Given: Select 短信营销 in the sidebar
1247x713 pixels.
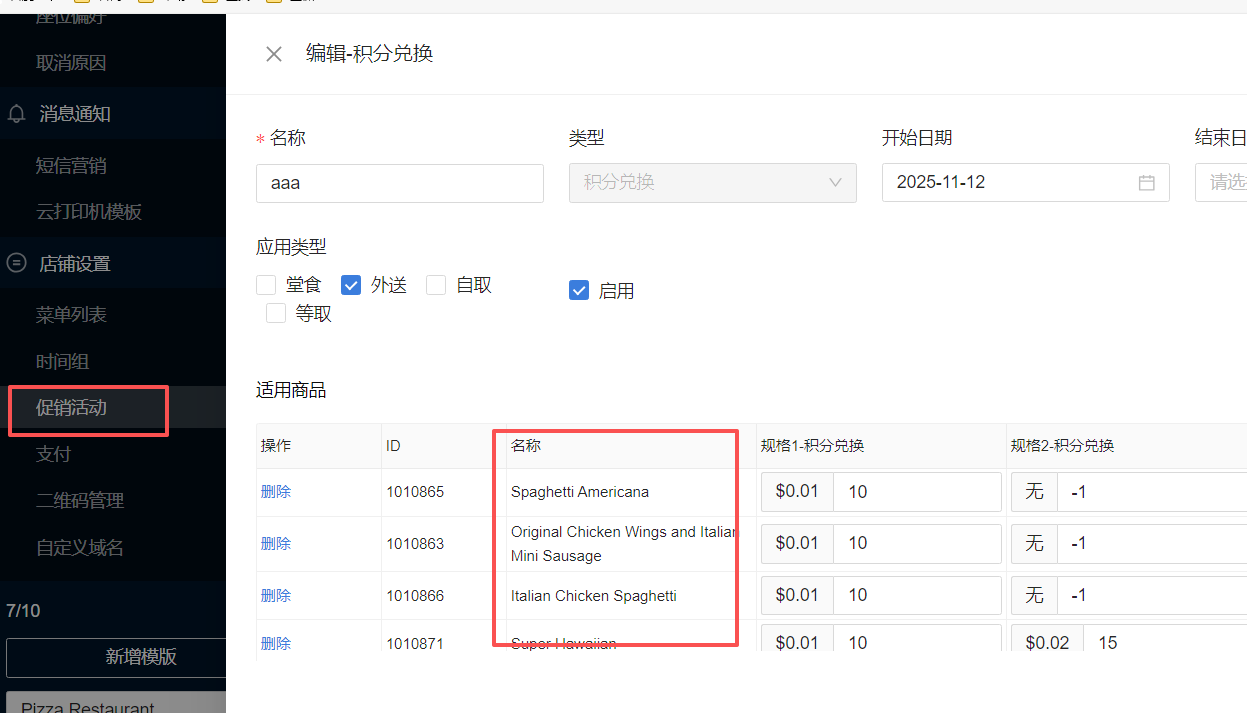Looking at the screenshot, I should pyautogui.click(x=72, y=166).
